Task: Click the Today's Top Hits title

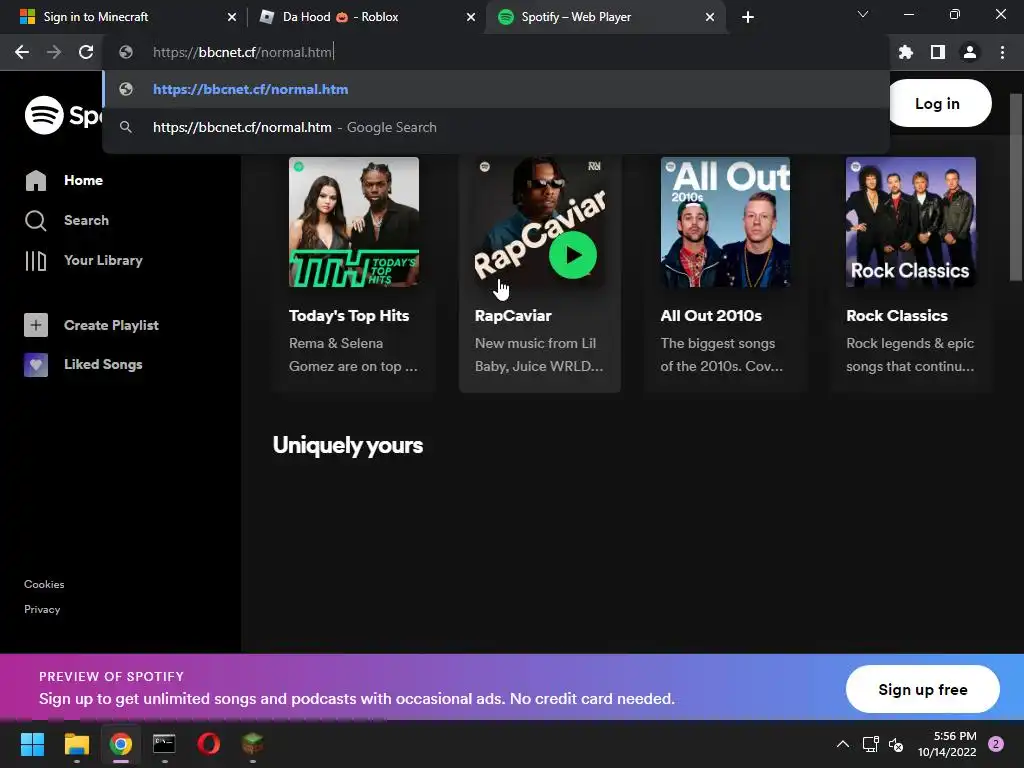Action: coord(349,315)
